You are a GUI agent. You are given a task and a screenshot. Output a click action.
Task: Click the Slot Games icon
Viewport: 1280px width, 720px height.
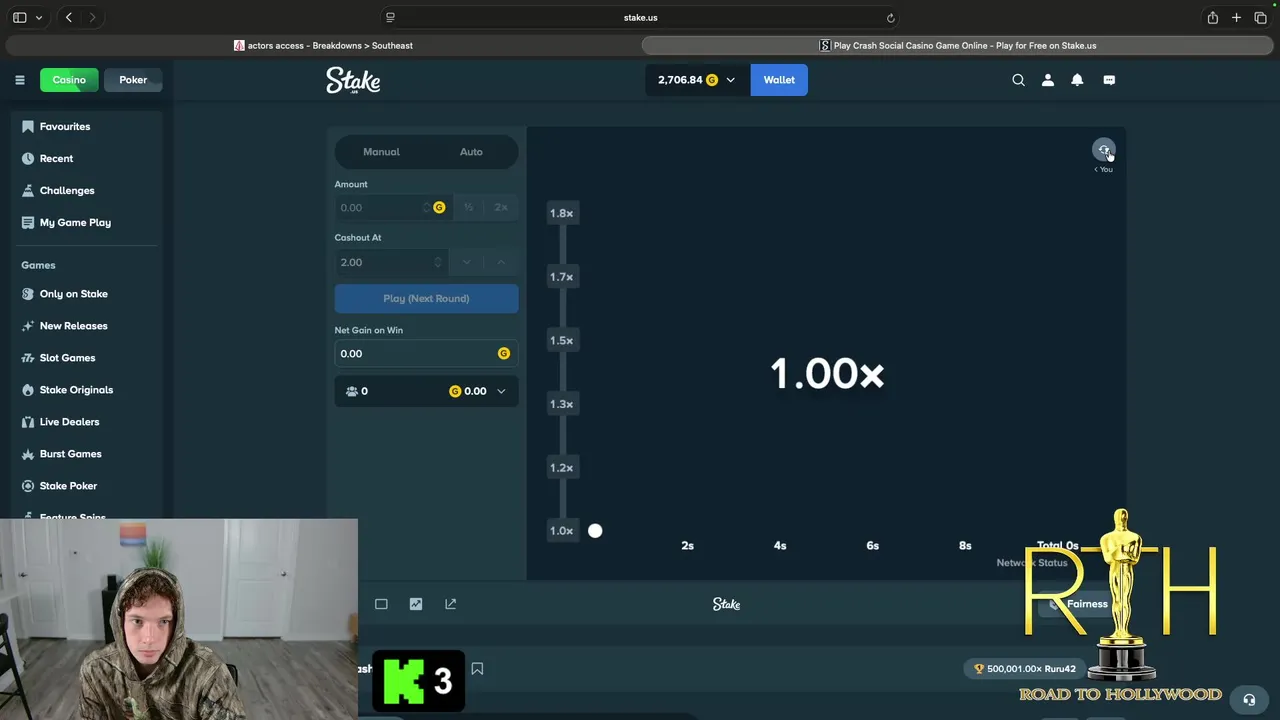(x=28, y=358)
